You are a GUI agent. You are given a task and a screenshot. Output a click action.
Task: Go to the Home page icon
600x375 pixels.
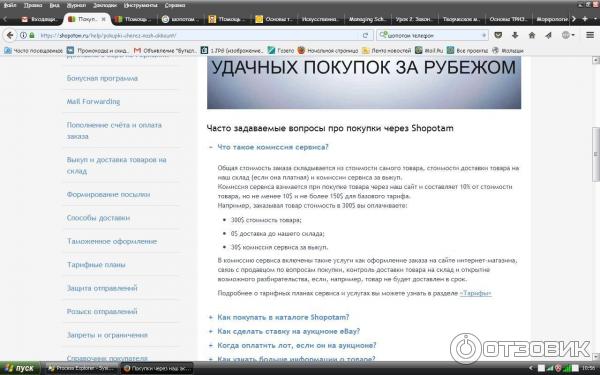click(x=532, y=35)
